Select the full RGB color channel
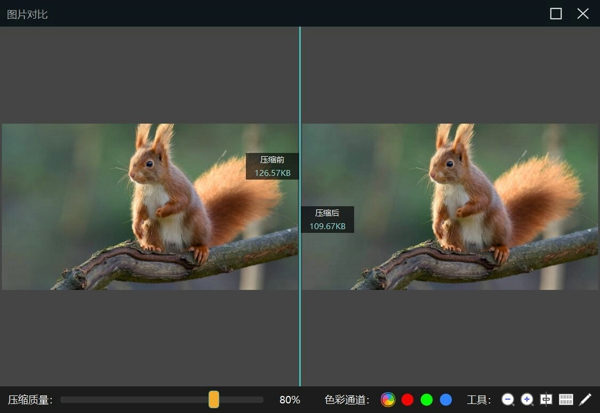The width and height of the screenshot is (600, 413). [388, 400]
